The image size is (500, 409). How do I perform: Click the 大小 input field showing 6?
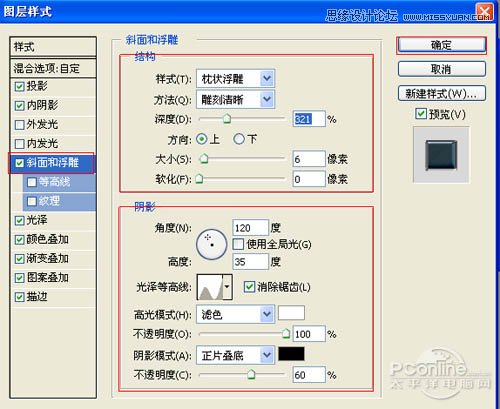pyautogui.click(x=309, y=159)
